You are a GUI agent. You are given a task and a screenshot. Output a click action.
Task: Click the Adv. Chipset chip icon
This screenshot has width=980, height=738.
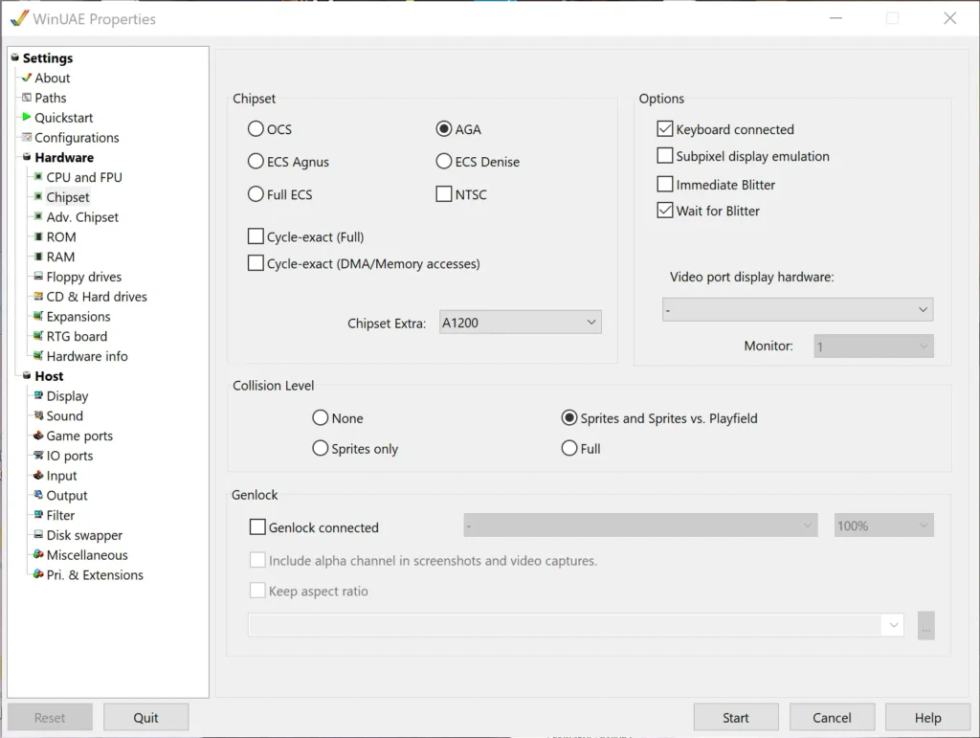pos(38,217)
